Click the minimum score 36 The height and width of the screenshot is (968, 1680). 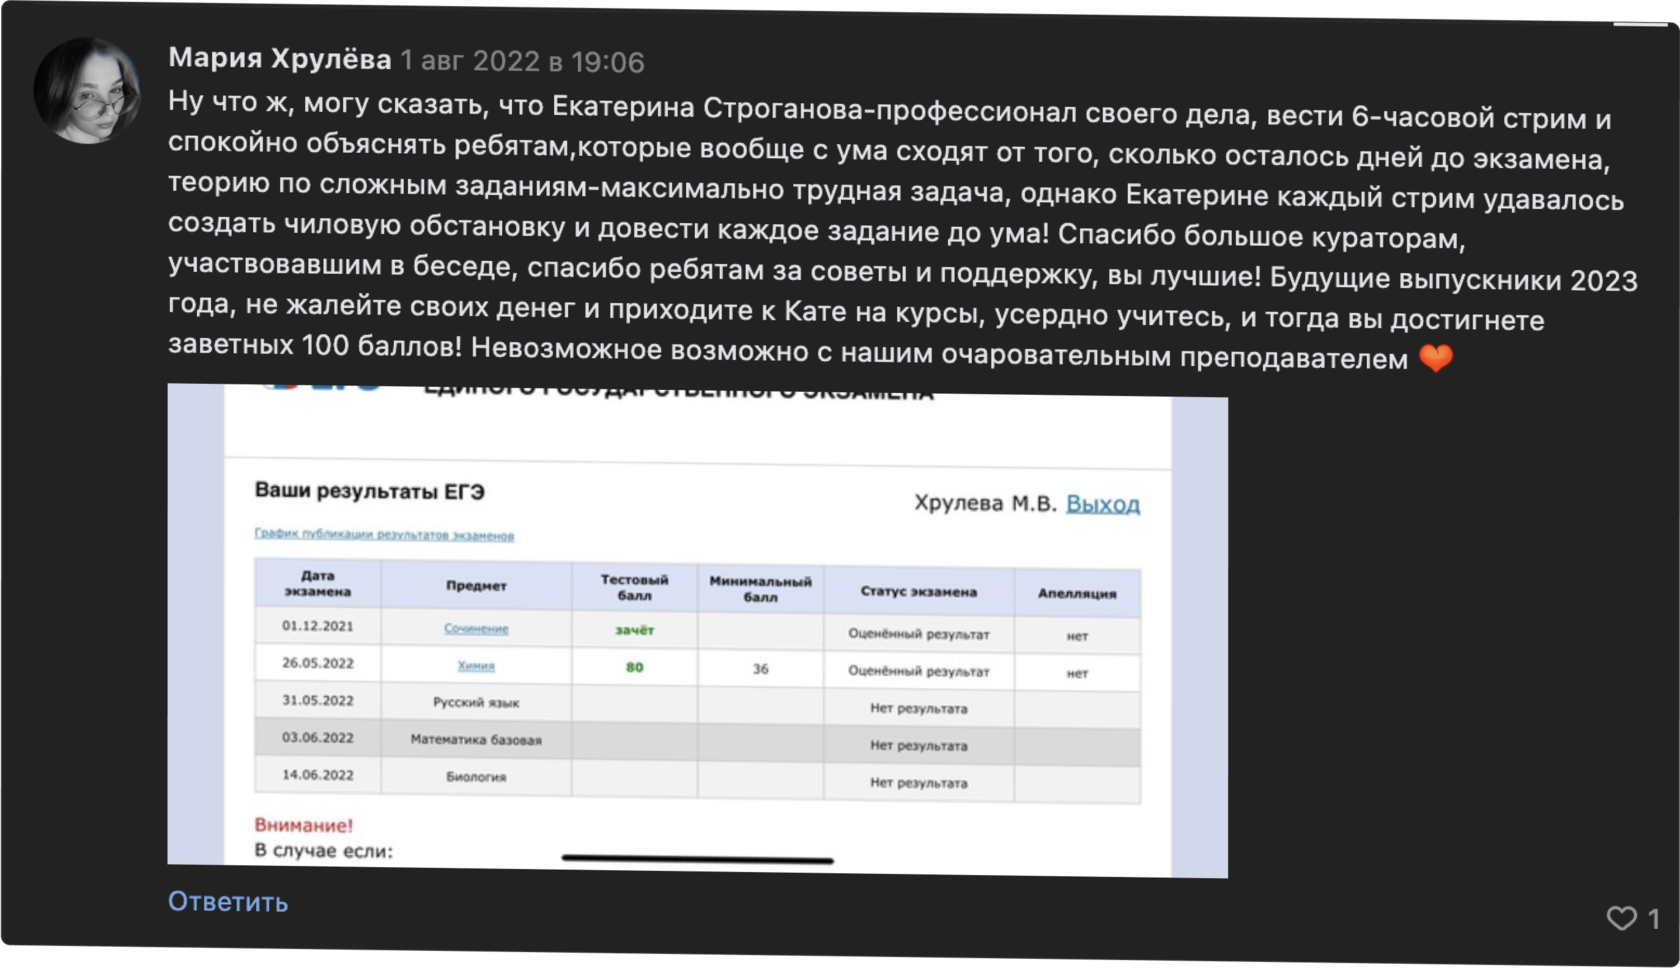pos(760,669)
